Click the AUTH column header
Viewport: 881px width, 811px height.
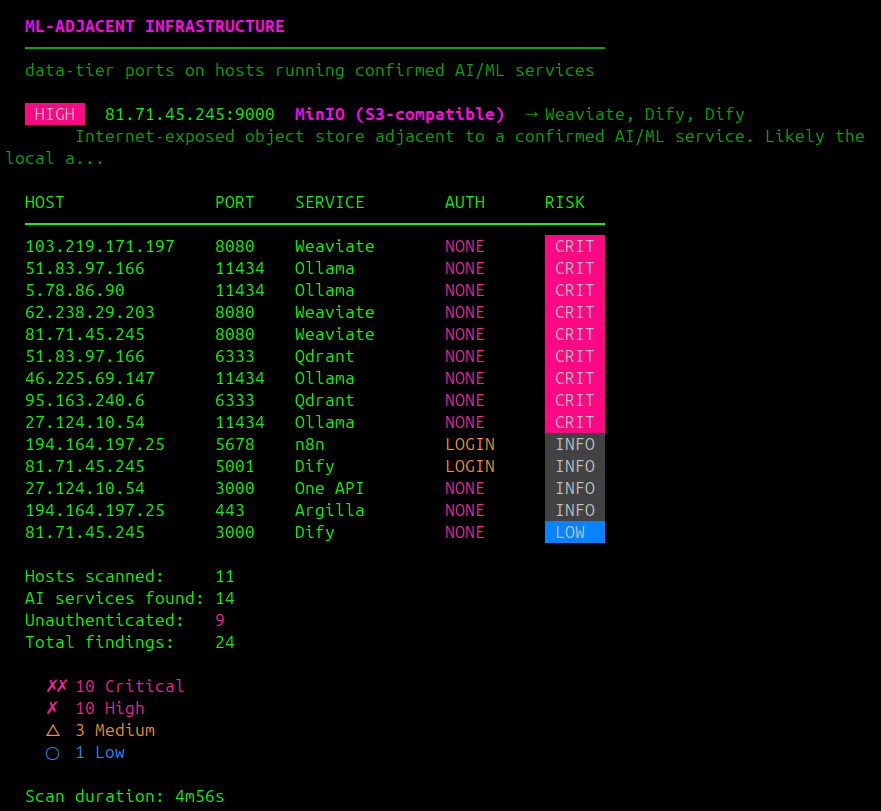point(465,202)
